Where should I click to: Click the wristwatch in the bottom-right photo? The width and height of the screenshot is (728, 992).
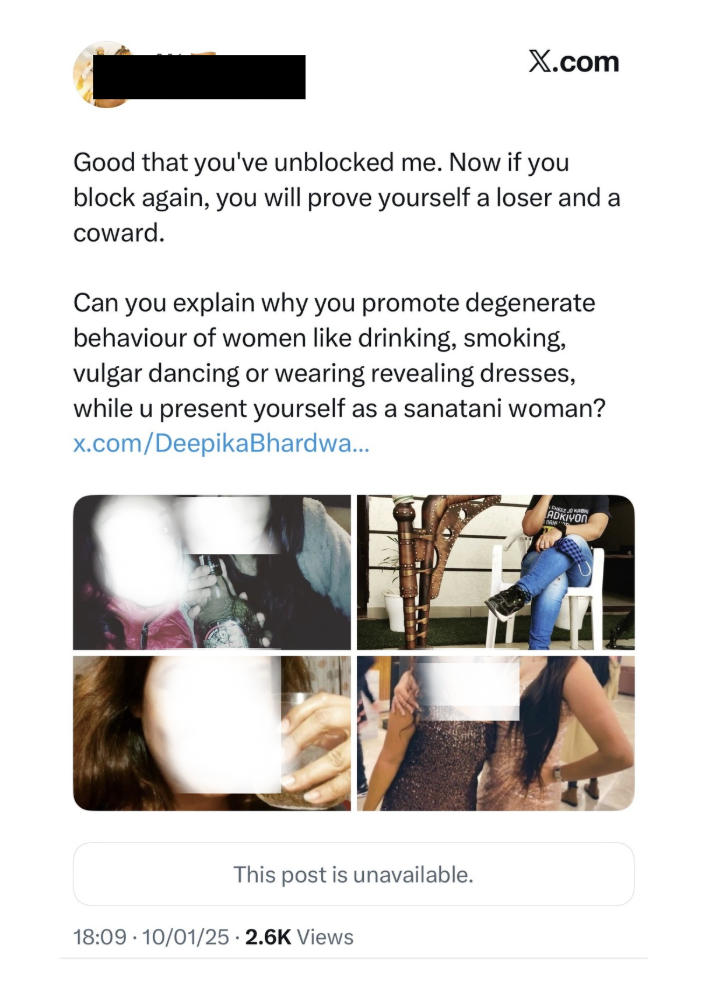pyautogui.click(x=556, y=772)
